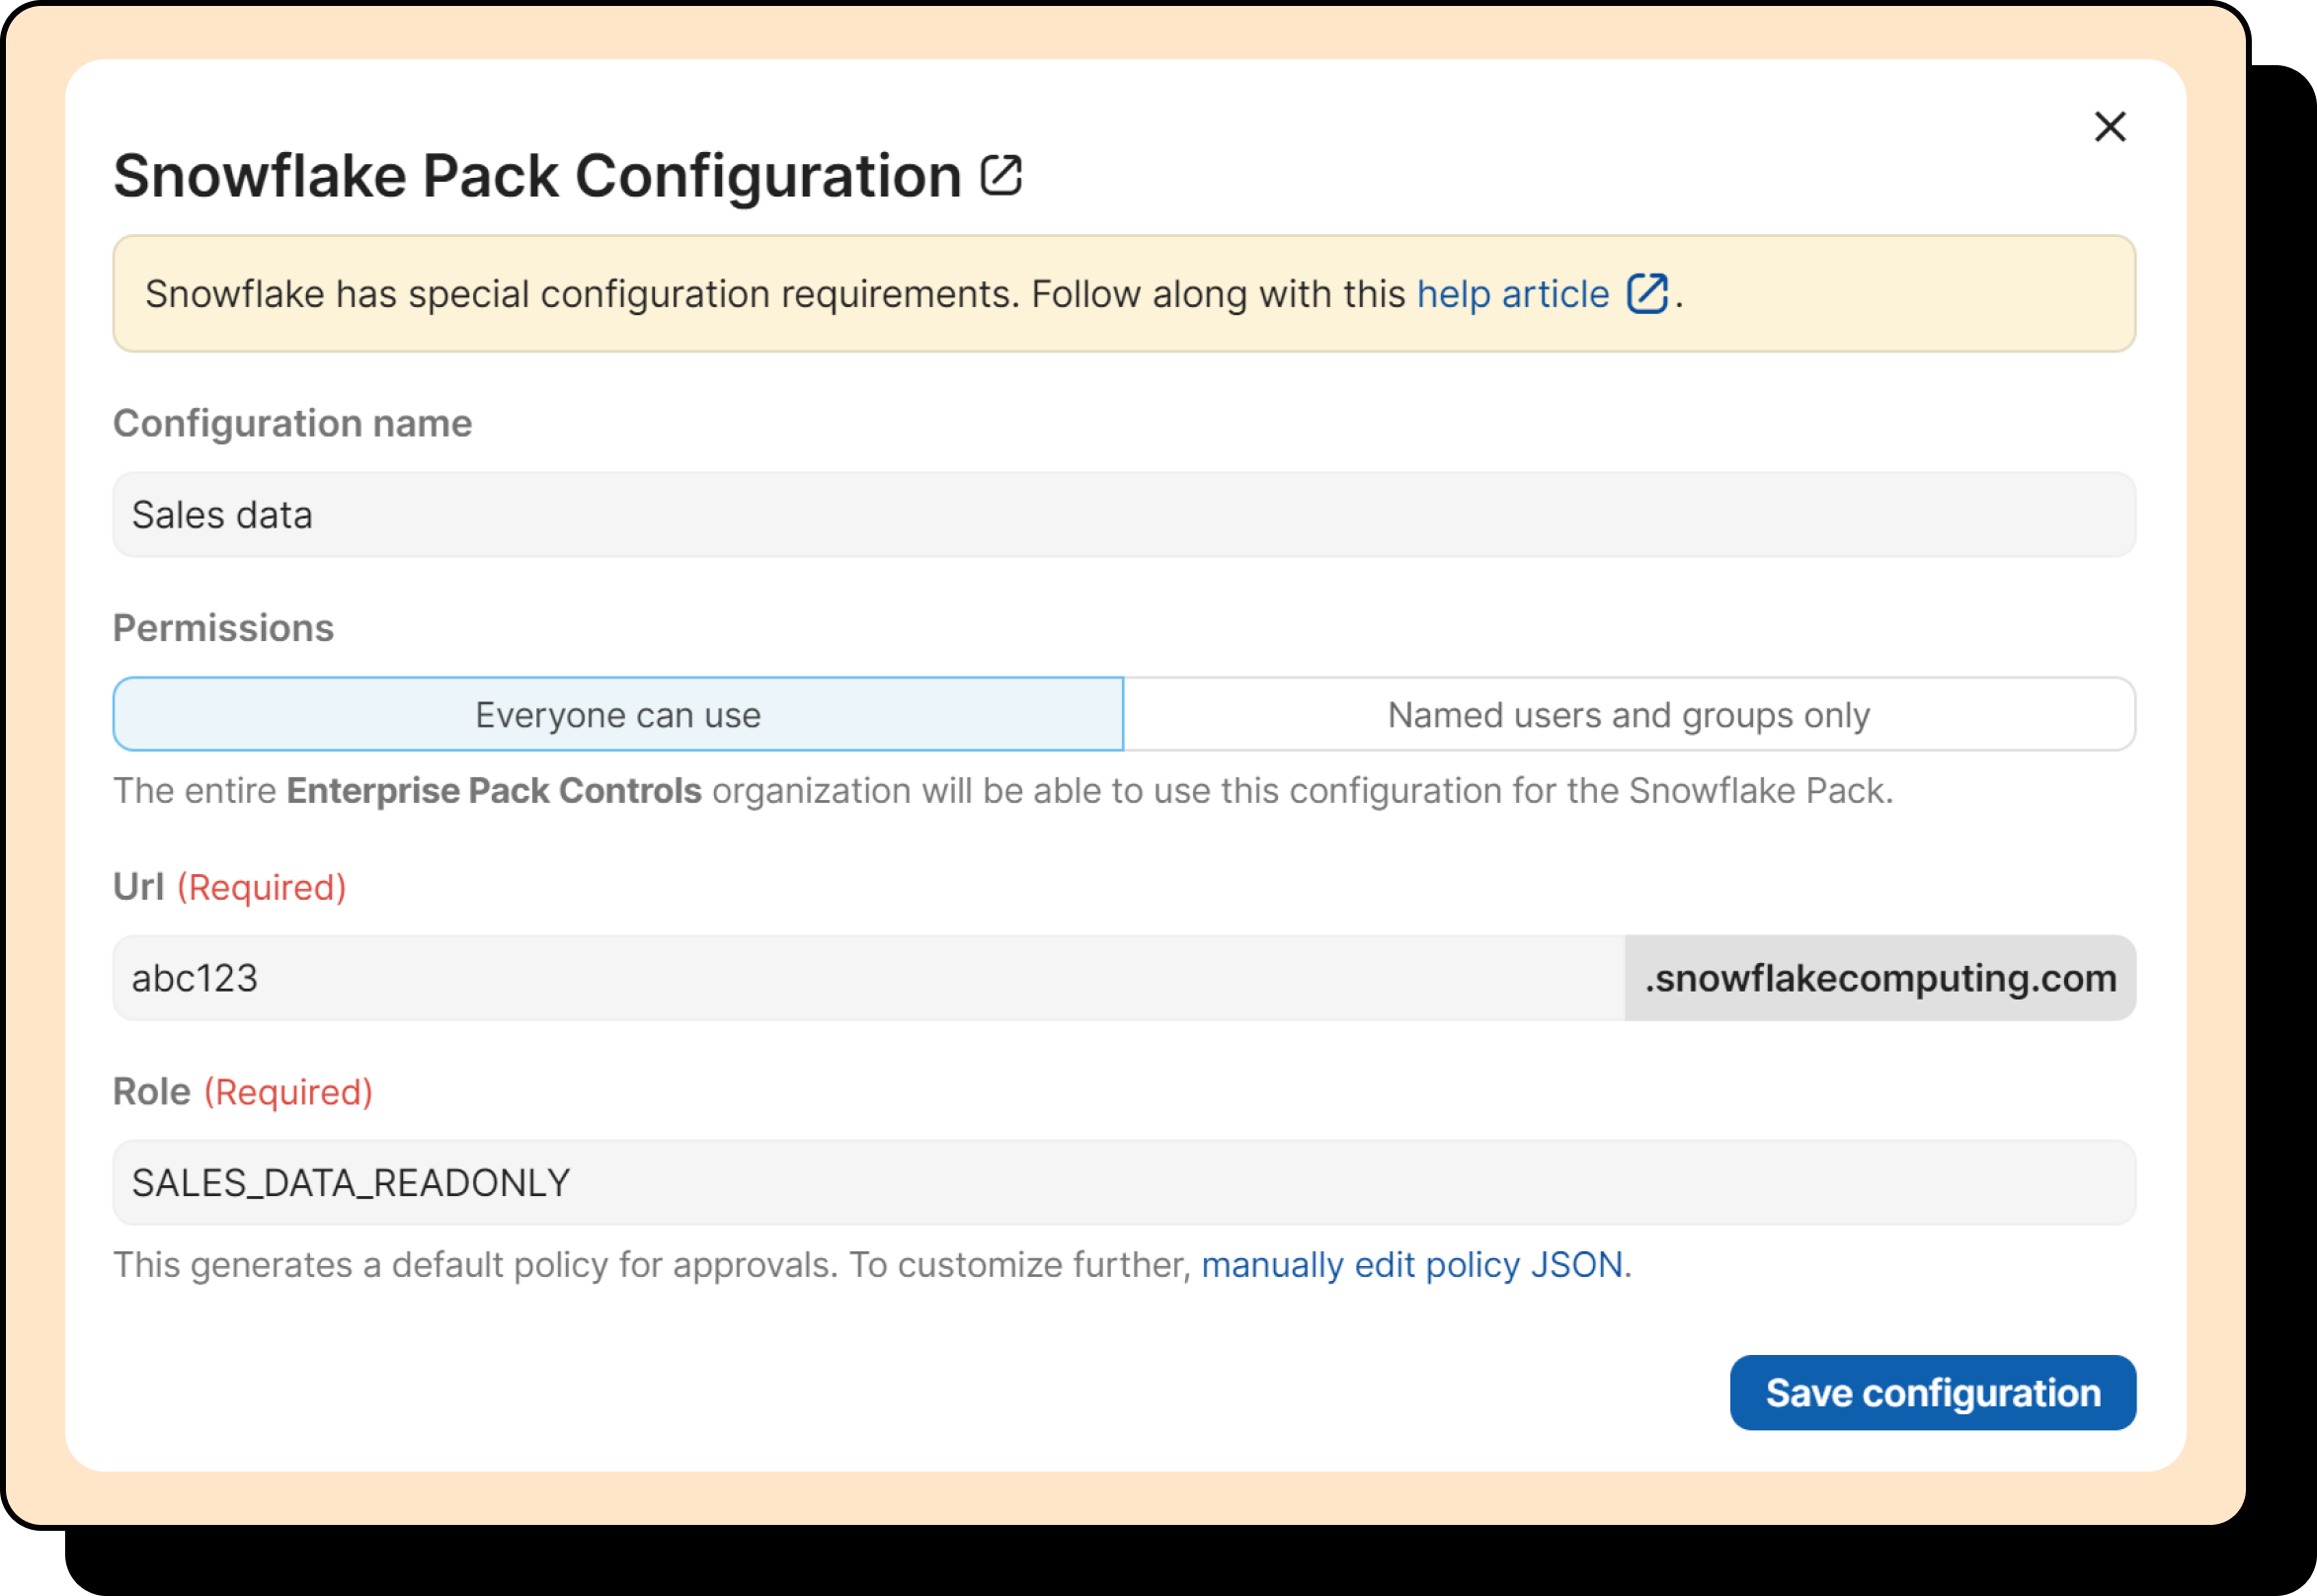This screenshot has width=2317, height=1596.
Task: Switch to Named users and groups only
Action: [1628, 715]
